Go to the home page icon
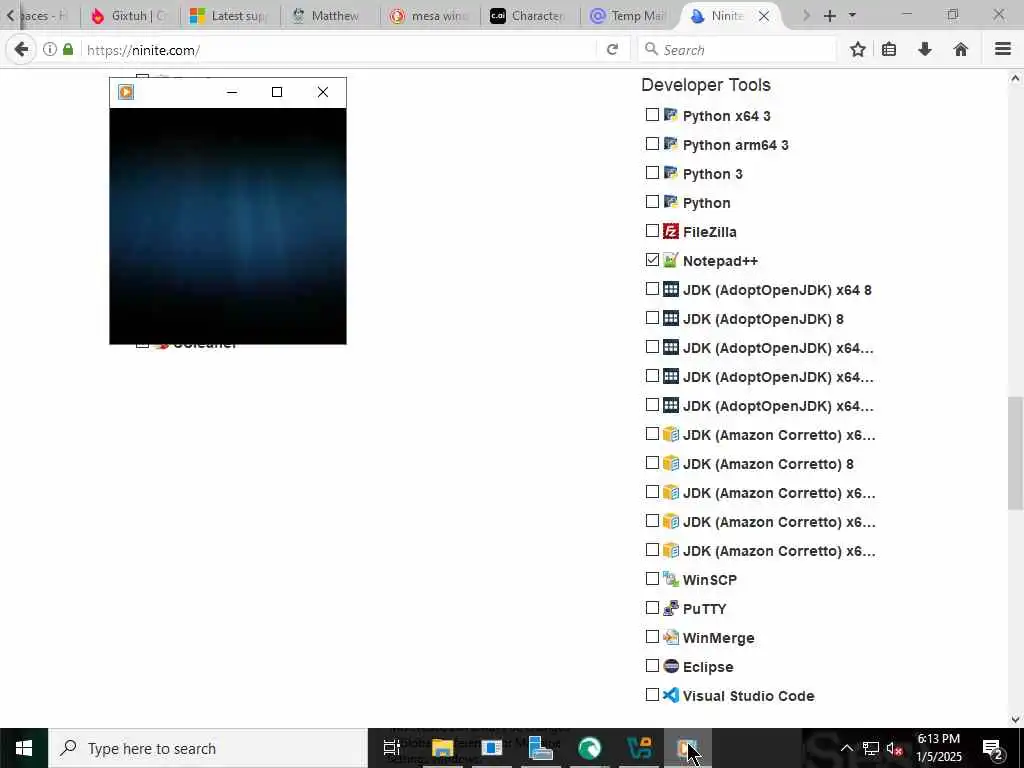This screenshot has width=1024, height=768. [x=961, y=49]
